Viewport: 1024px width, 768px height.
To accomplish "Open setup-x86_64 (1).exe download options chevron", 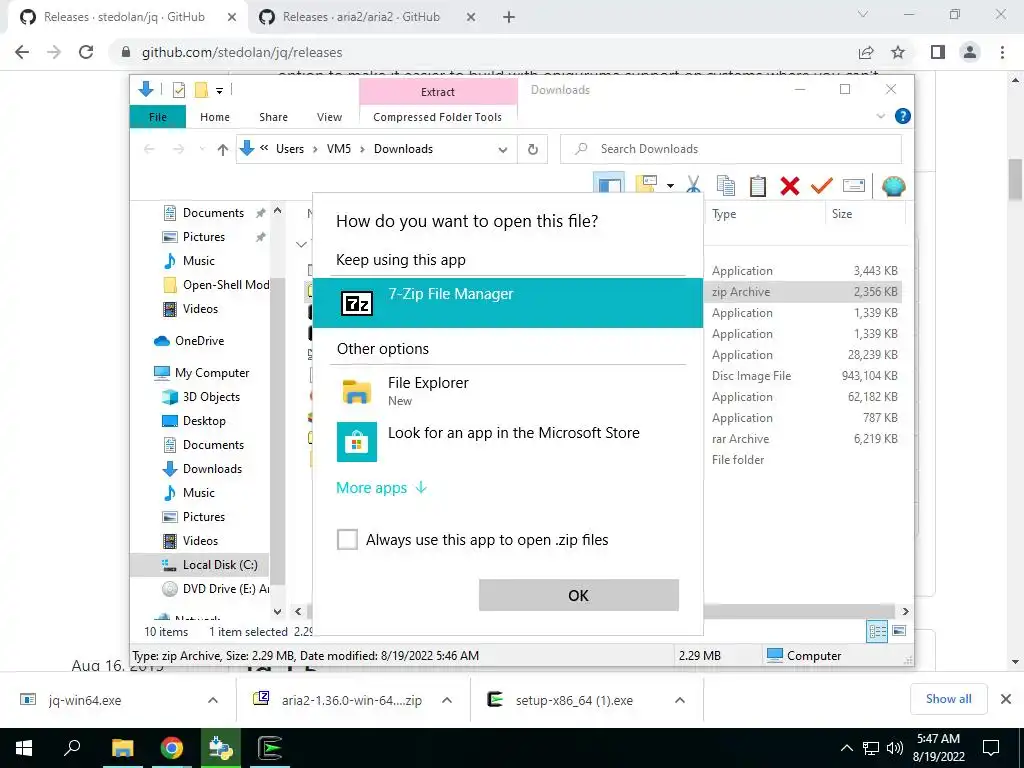I will [680, 700].
